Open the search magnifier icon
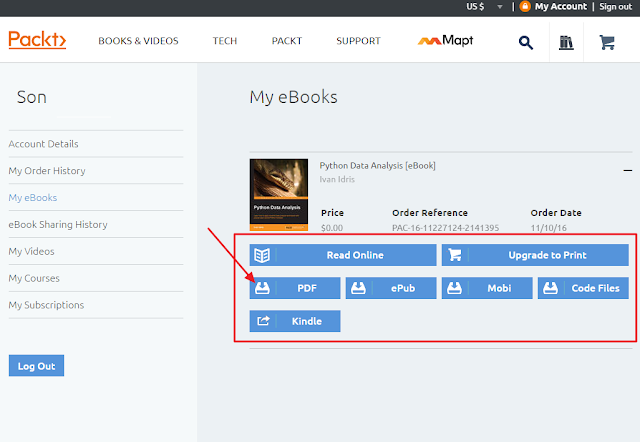The height and width of the screenshot is (442, 640). pyautogui.click(x=526, y=42)
